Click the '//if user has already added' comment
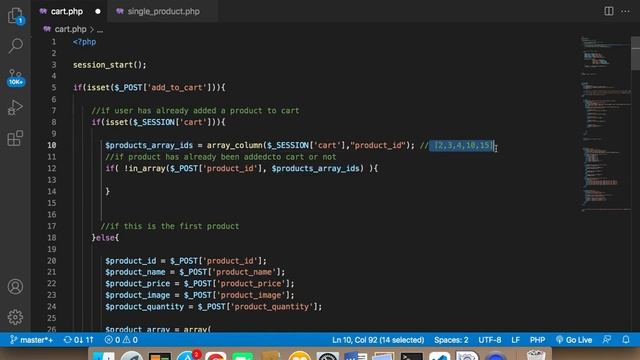This screenshot has height=360, width=640. coord(195,111)
